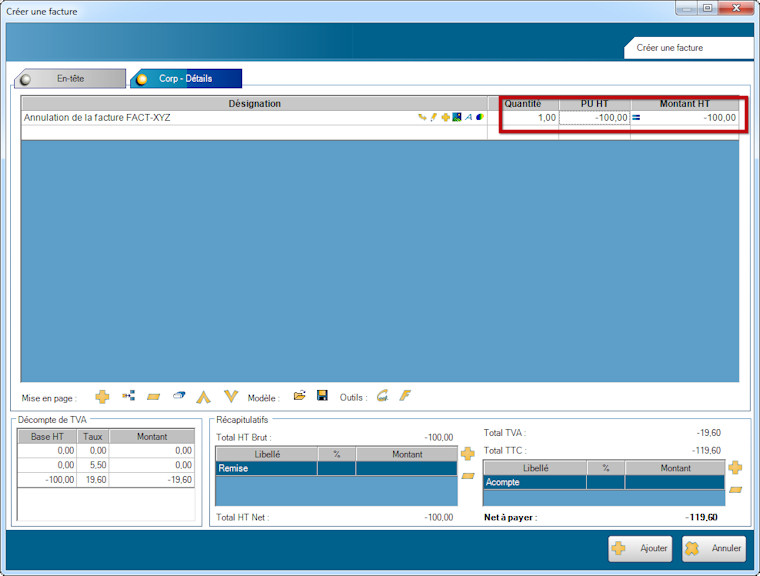This screenshot has height=576, width=760.
Task: Click the color circle icon in the designation row
Action: pos(480,118)
